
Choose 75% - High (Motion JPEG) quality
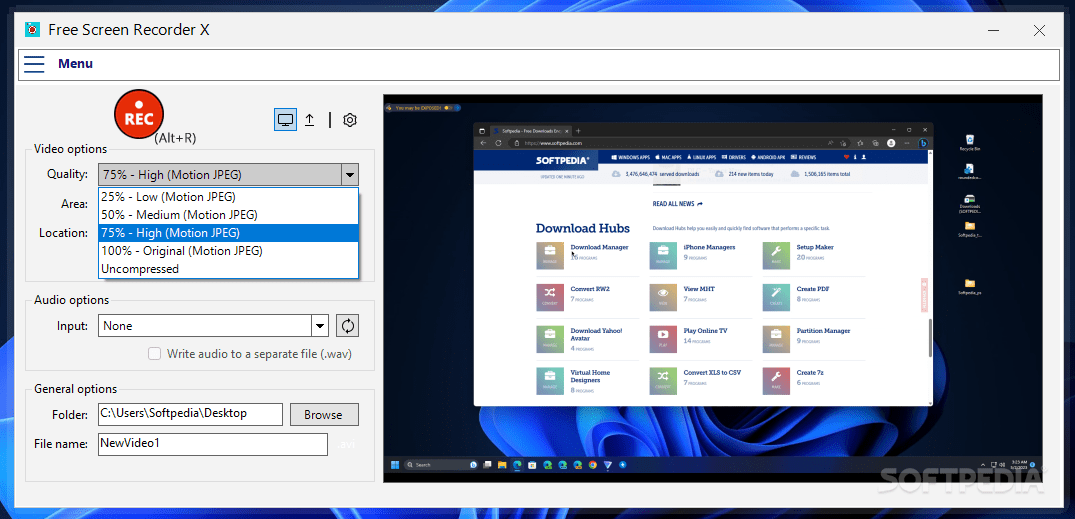coord(228,232)
